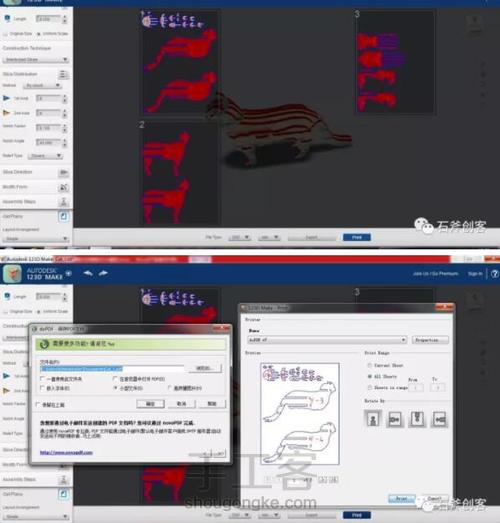Image resolution: width=500 pixels, height=523 pixels.
Task: Open Modify Form tool in upper screenshot
Action: tap(63, 187)
